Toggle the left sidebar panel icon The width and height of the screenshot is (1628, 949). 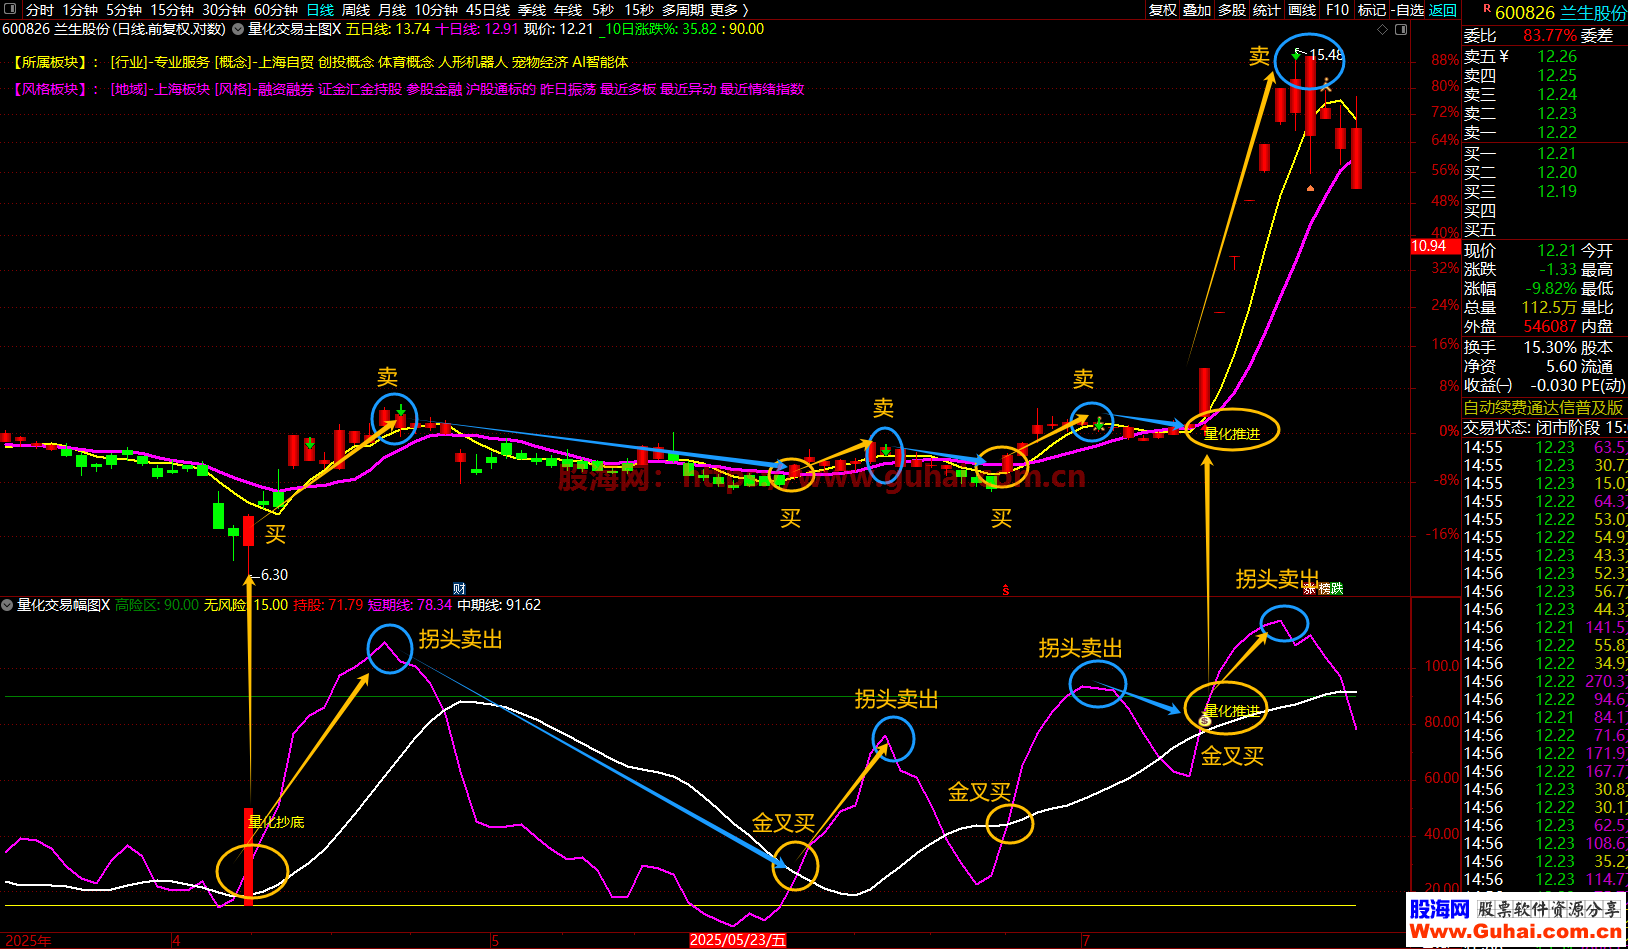(8, 9)
